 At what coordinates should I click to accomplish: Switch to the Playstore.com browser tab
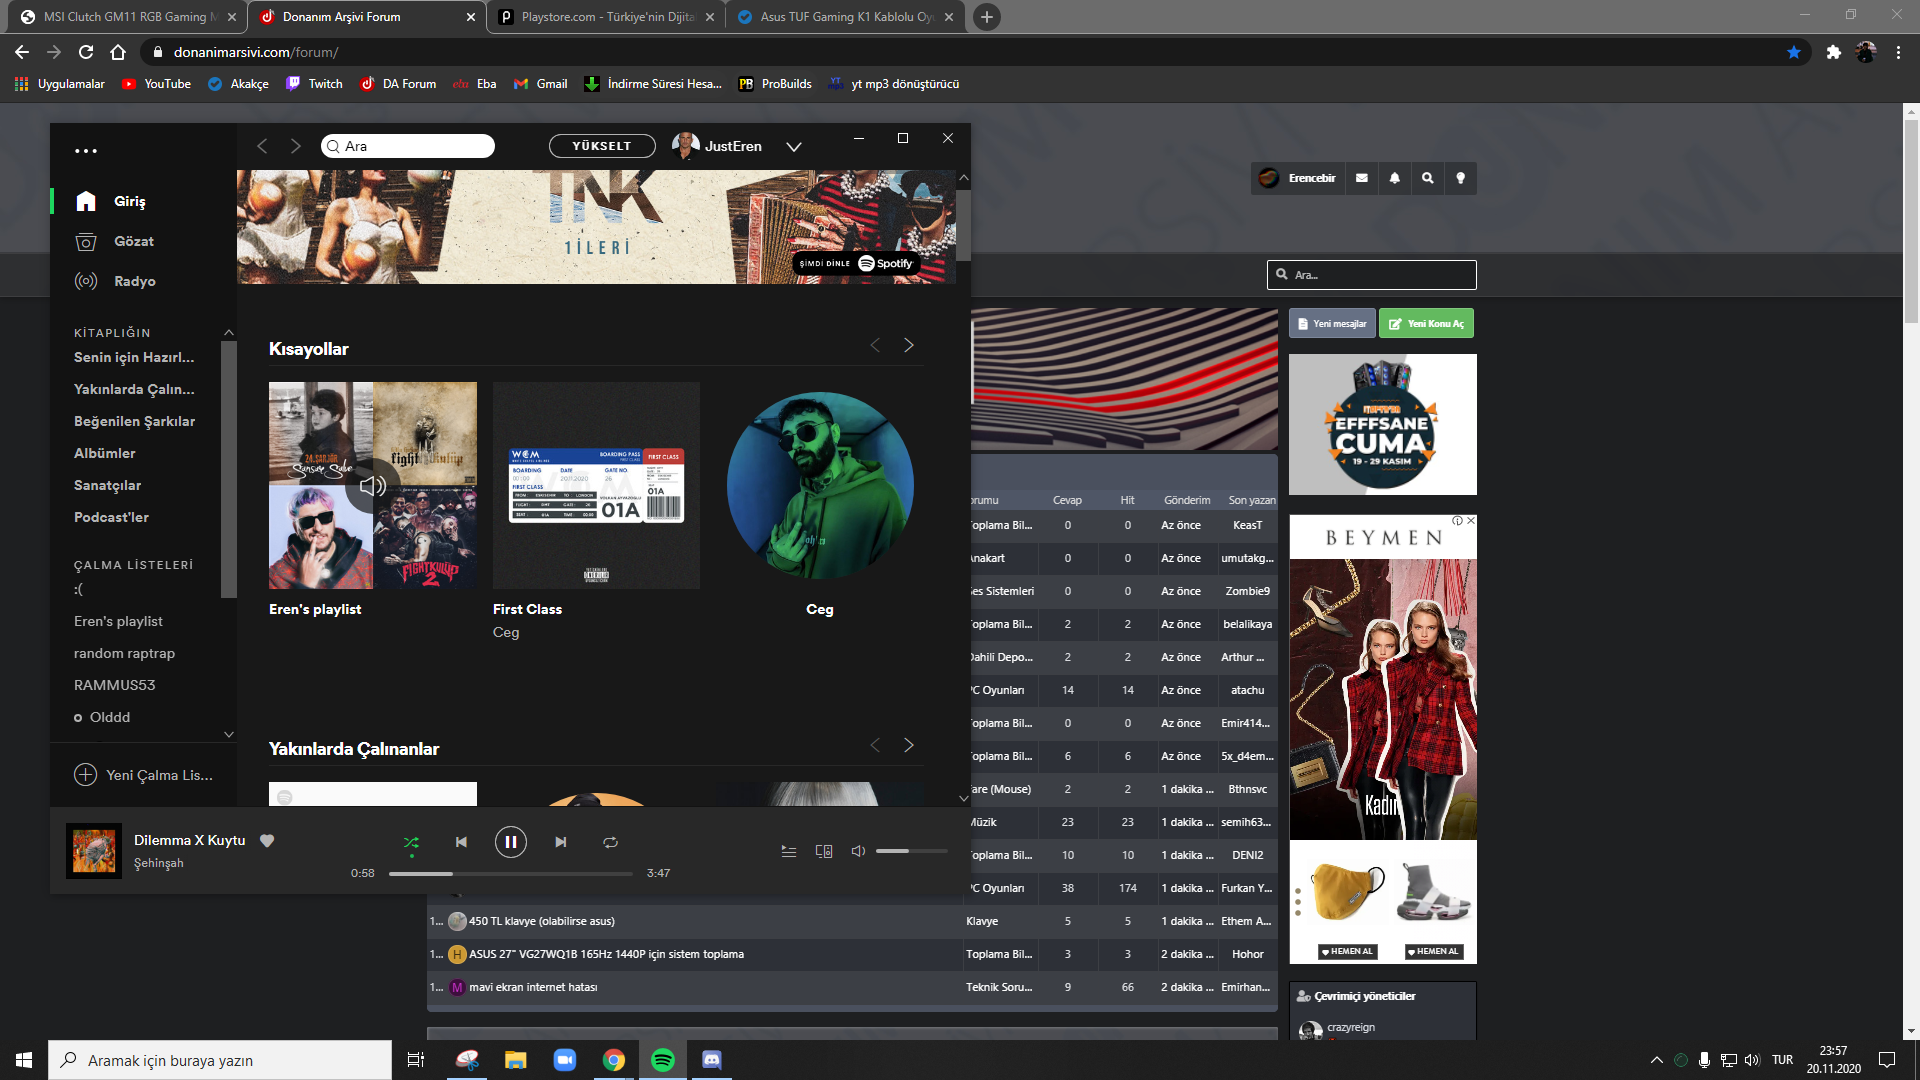pos(606,17)
